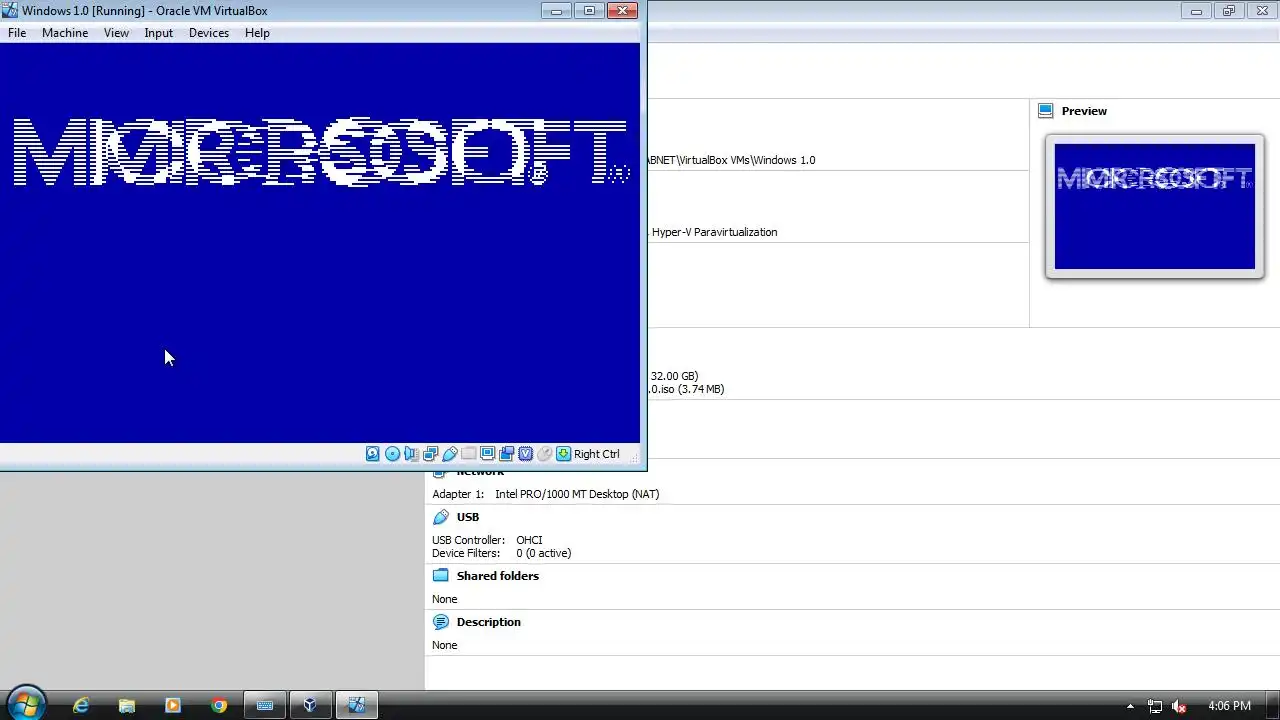1280x720 pixels.
Task: Click 'Intel PRO/1000 MT Desktop (NAT)' text
Action: coord(577,494)
